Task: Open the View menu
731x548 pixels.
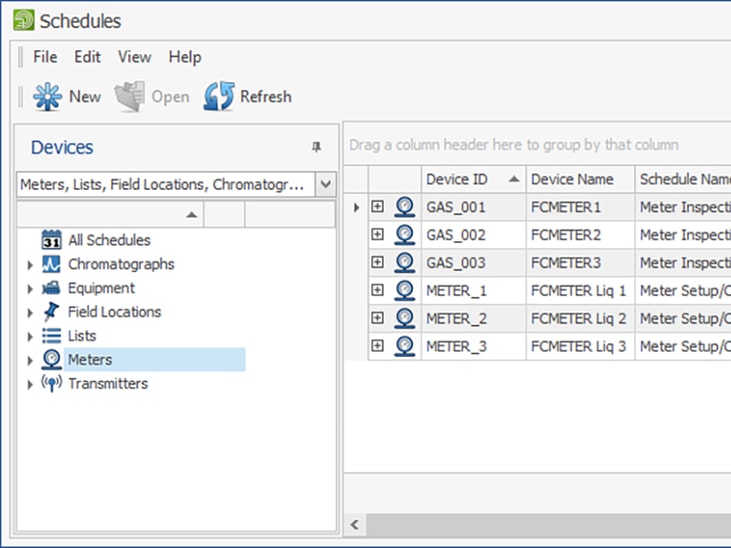Action: tap(134, 57)
